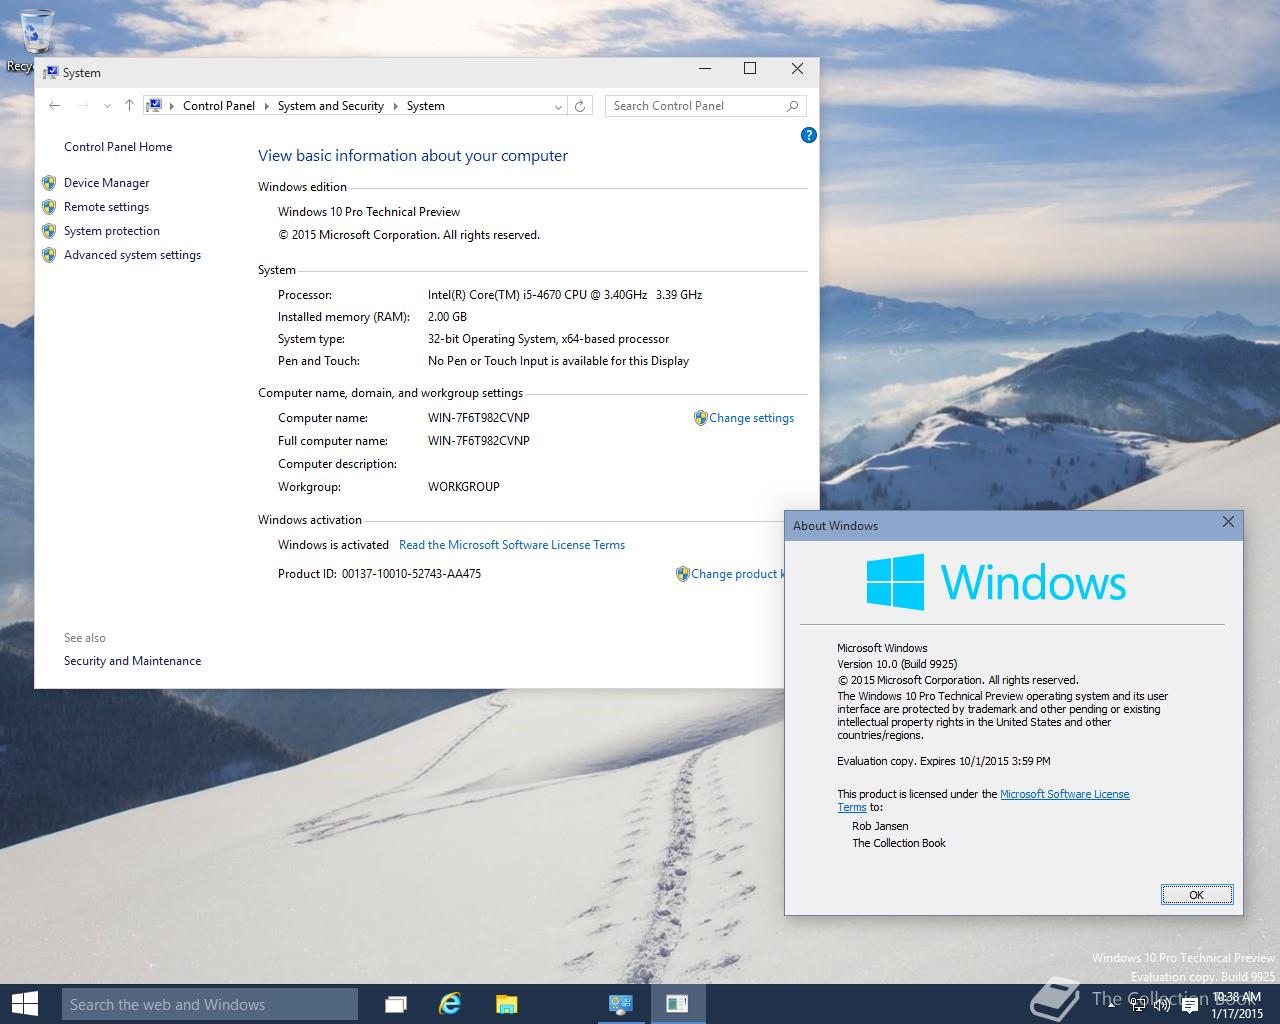Select Control Panel breadcrumb
This screenshot has height=1024, width=1280.
219,105
